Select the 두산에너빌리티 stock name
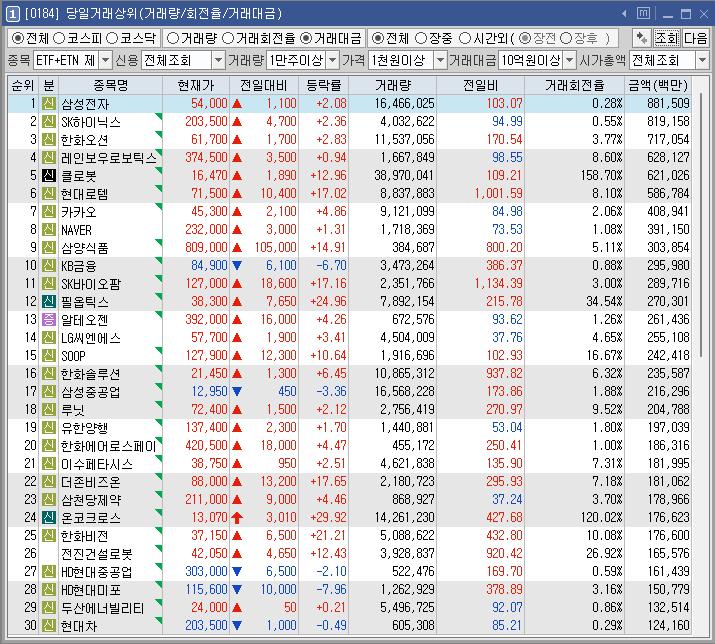Viewport: 715px width, 644px height. pos(103,608)
